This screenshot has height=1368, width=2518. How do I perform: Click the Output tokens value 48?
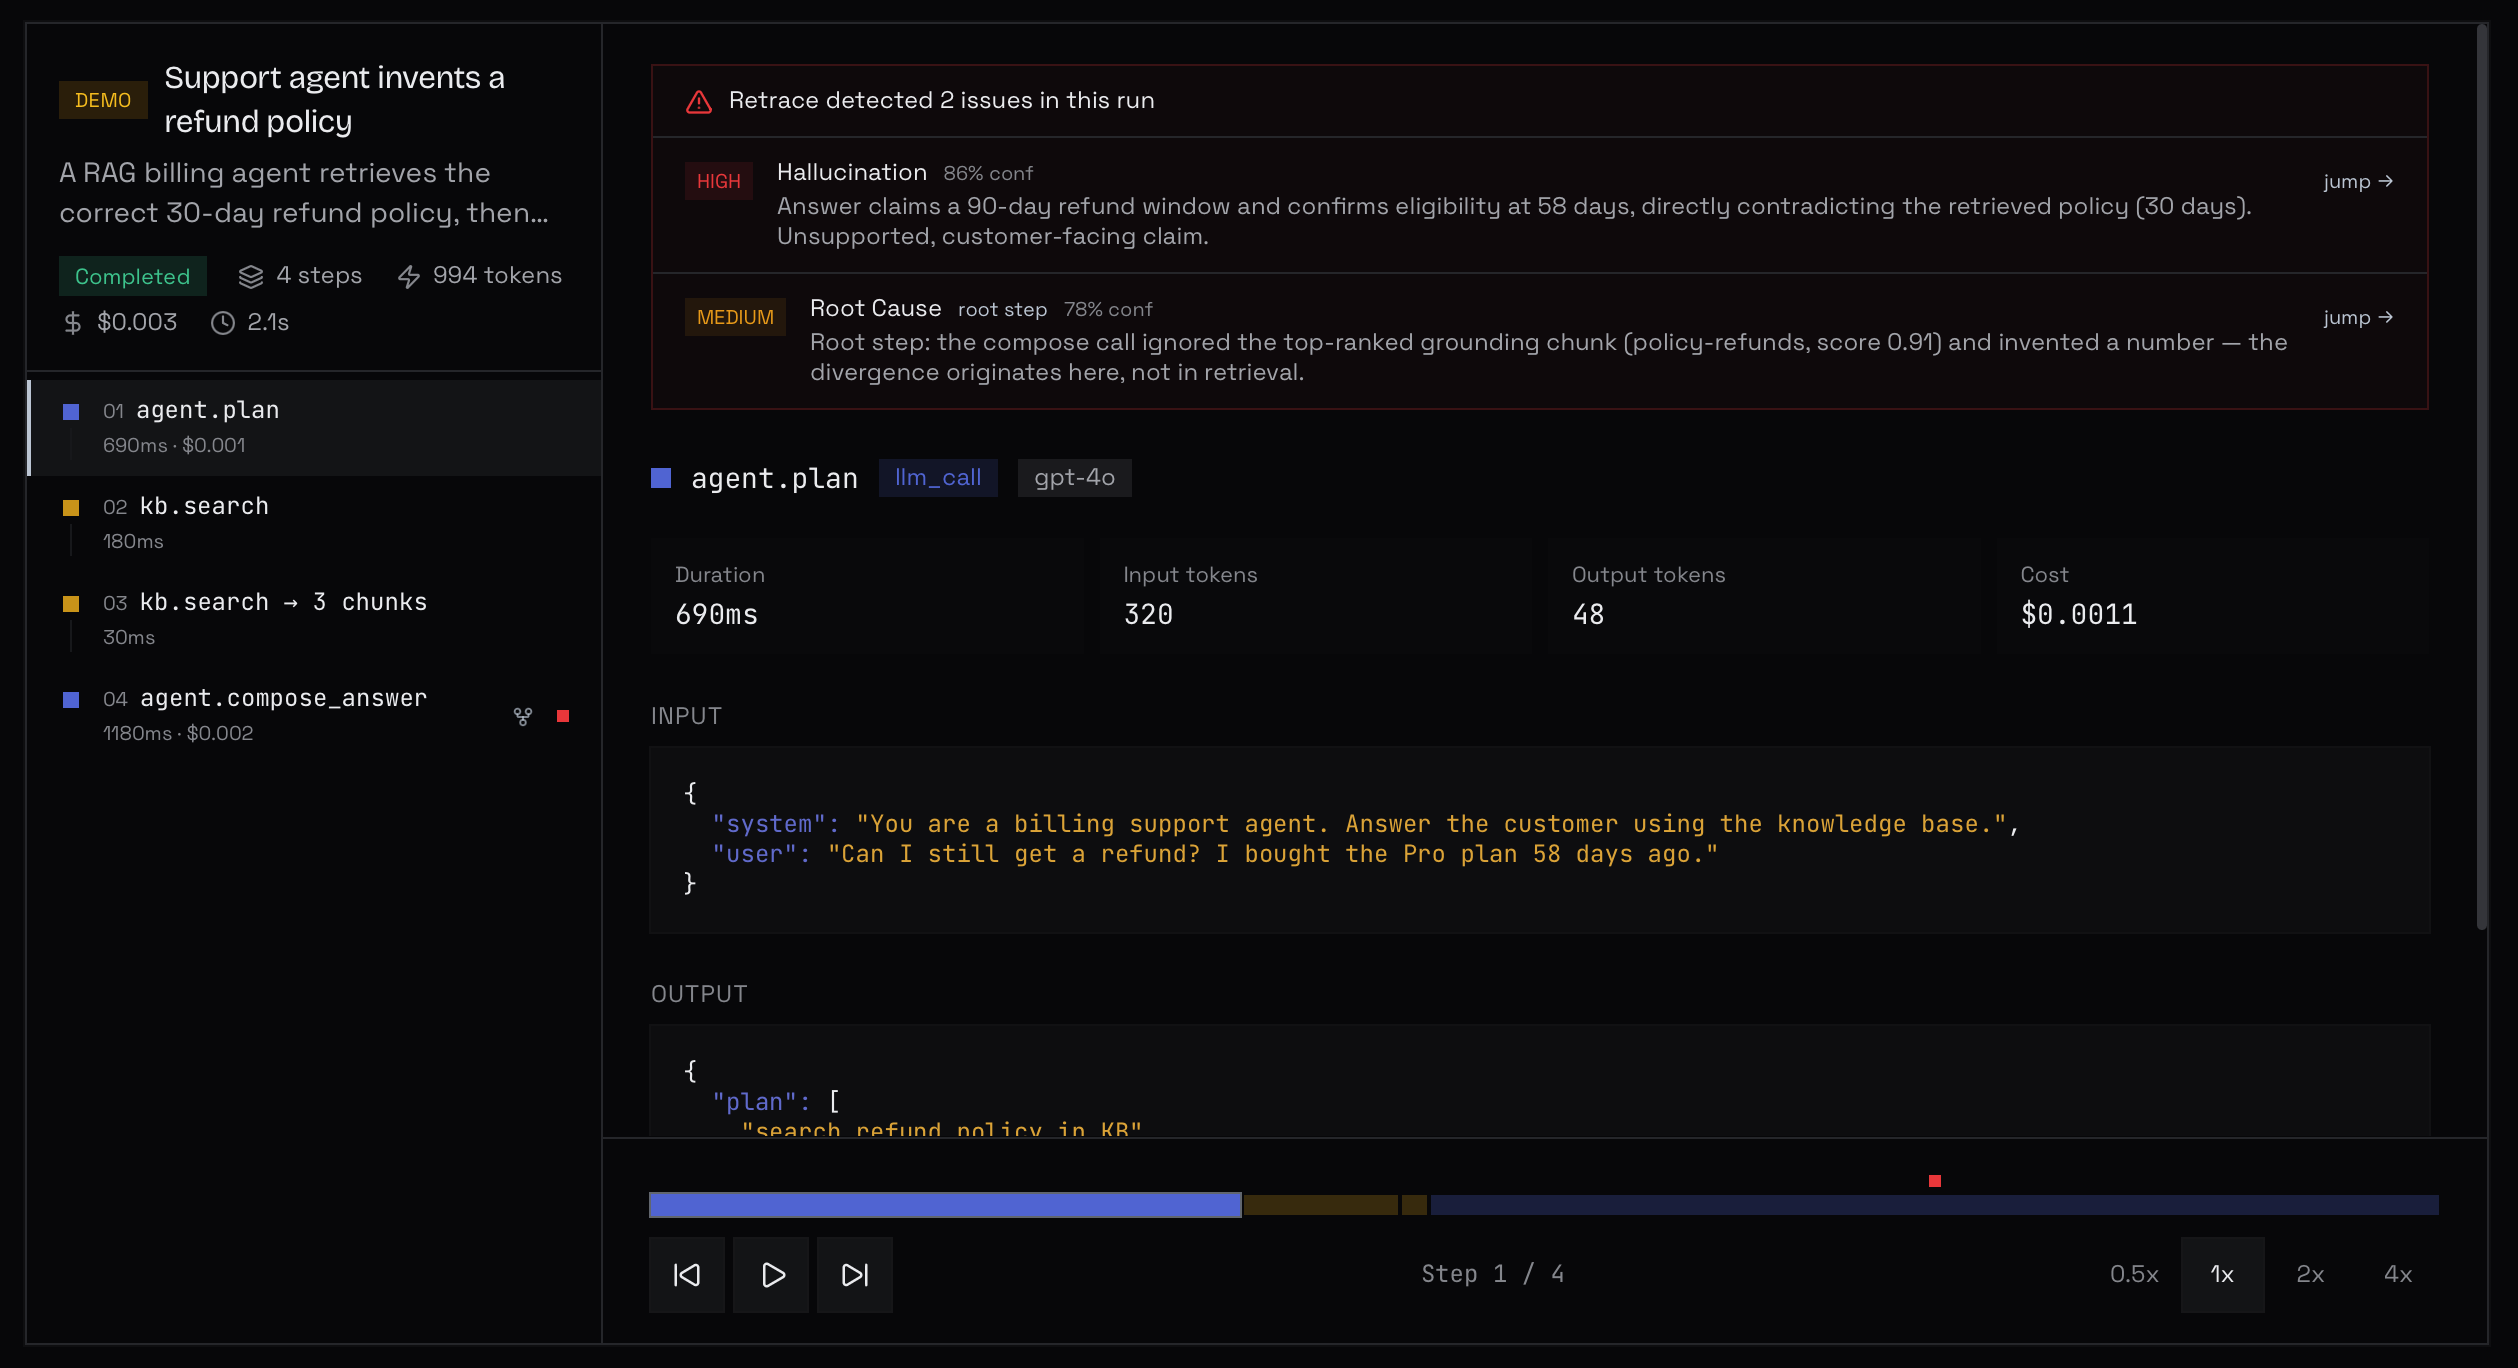coord(1588,614)
